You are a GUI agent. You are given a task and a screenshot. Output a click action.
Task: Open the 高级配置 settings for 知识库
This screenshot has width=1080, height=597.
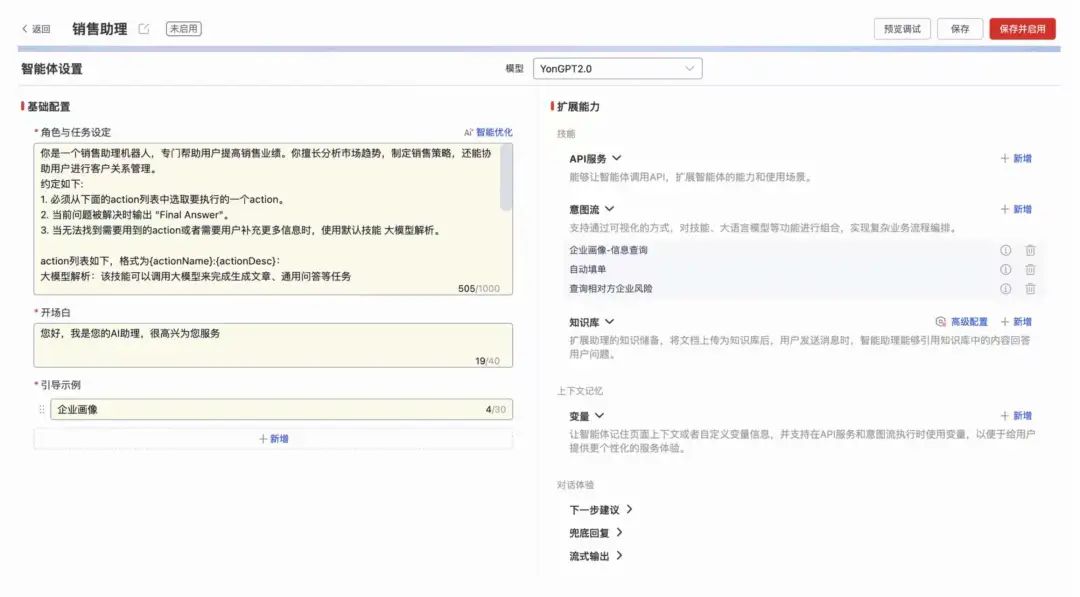coord(967,320)
